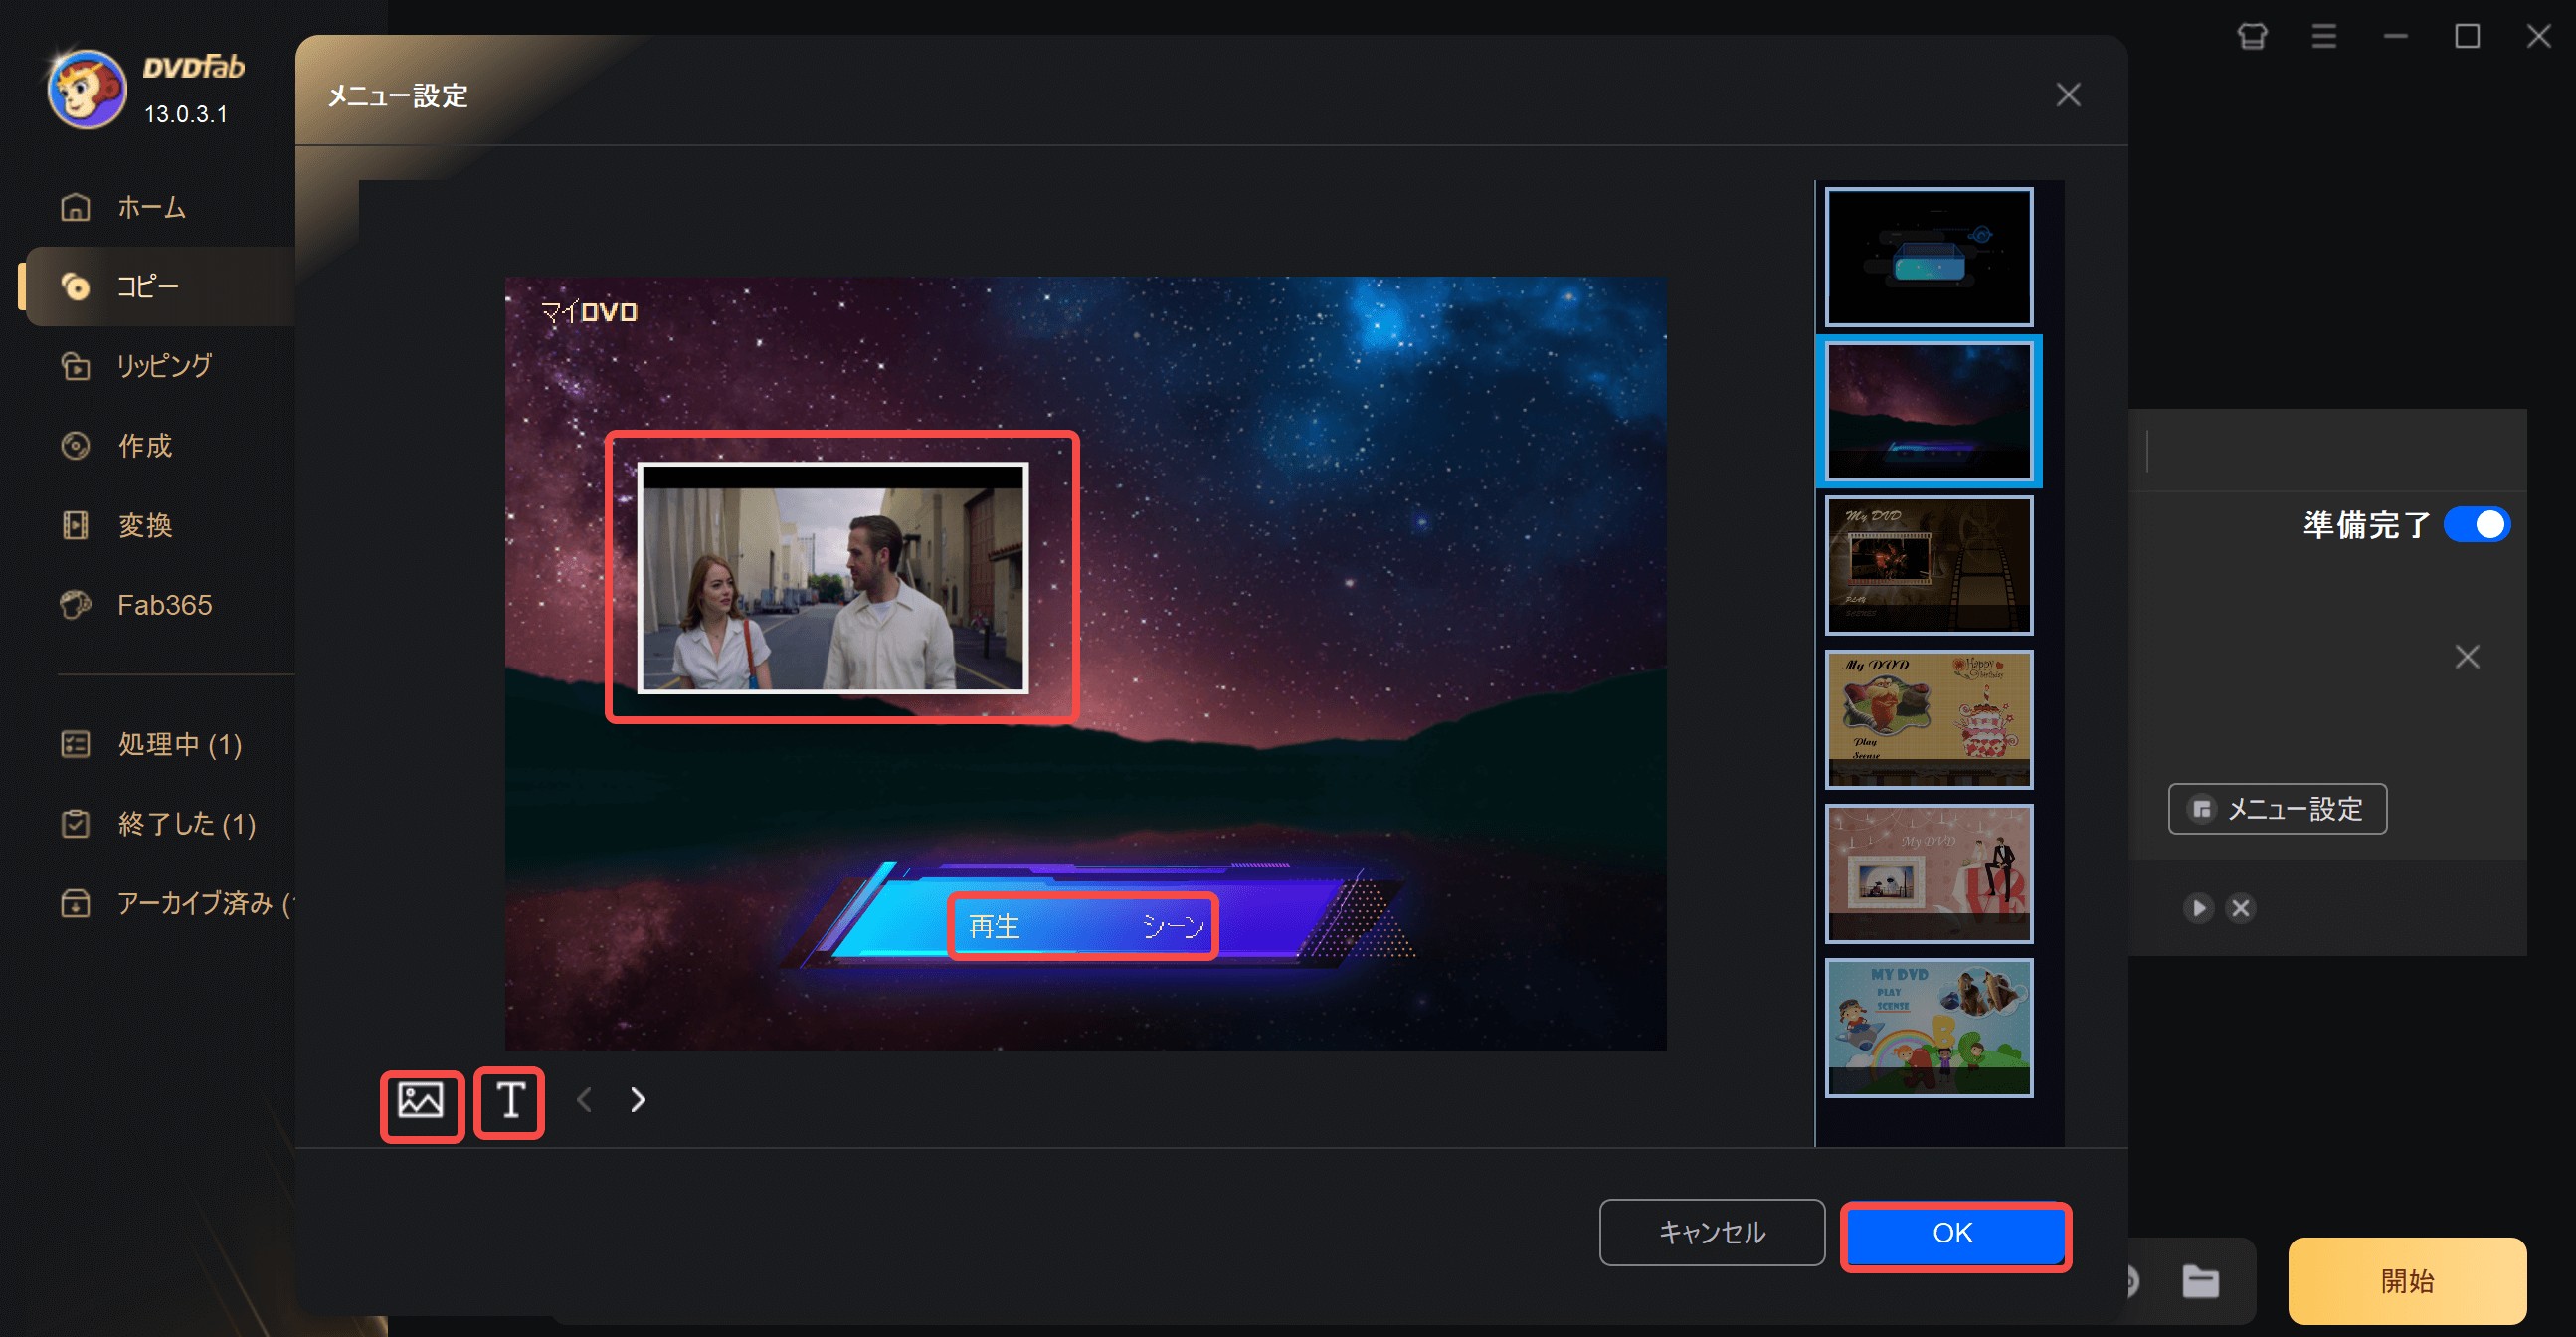Click the Fab365 icon
Image resolution: width=2576 pixels, height=1337 pixels.
coord(76,605)
